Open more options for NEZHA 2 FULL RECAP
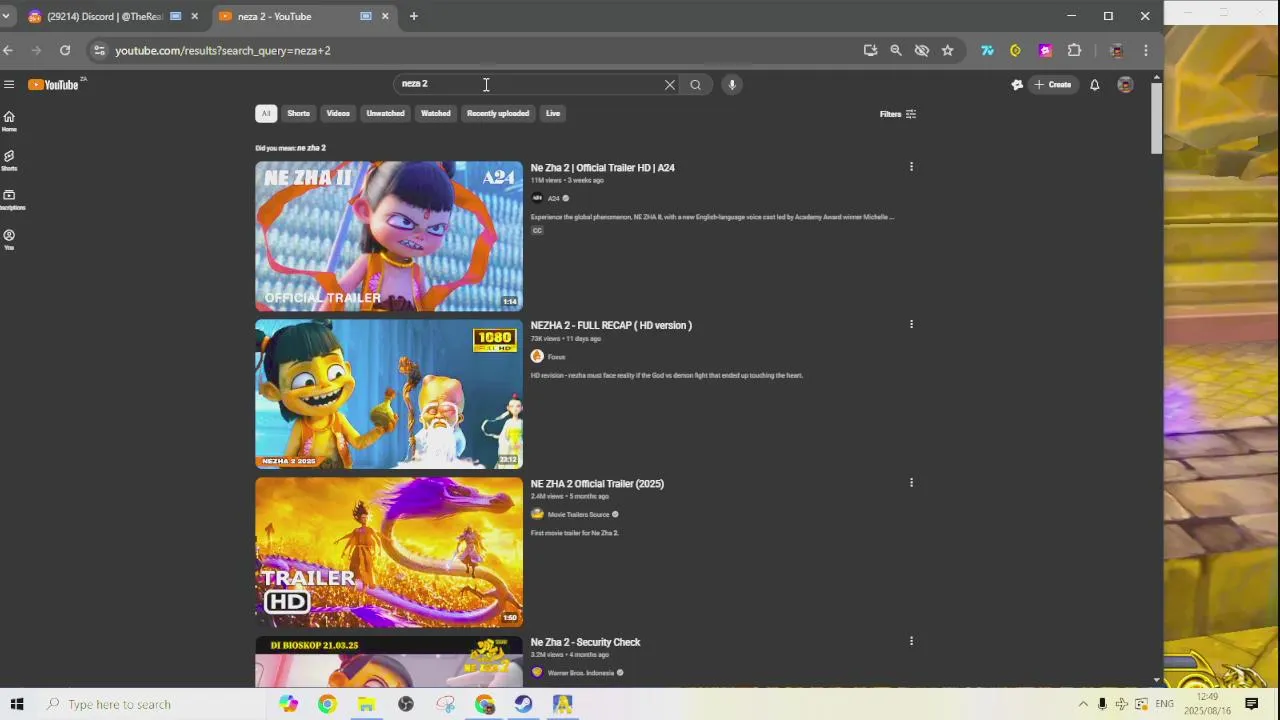The image size is (1280, 720). 911,324
